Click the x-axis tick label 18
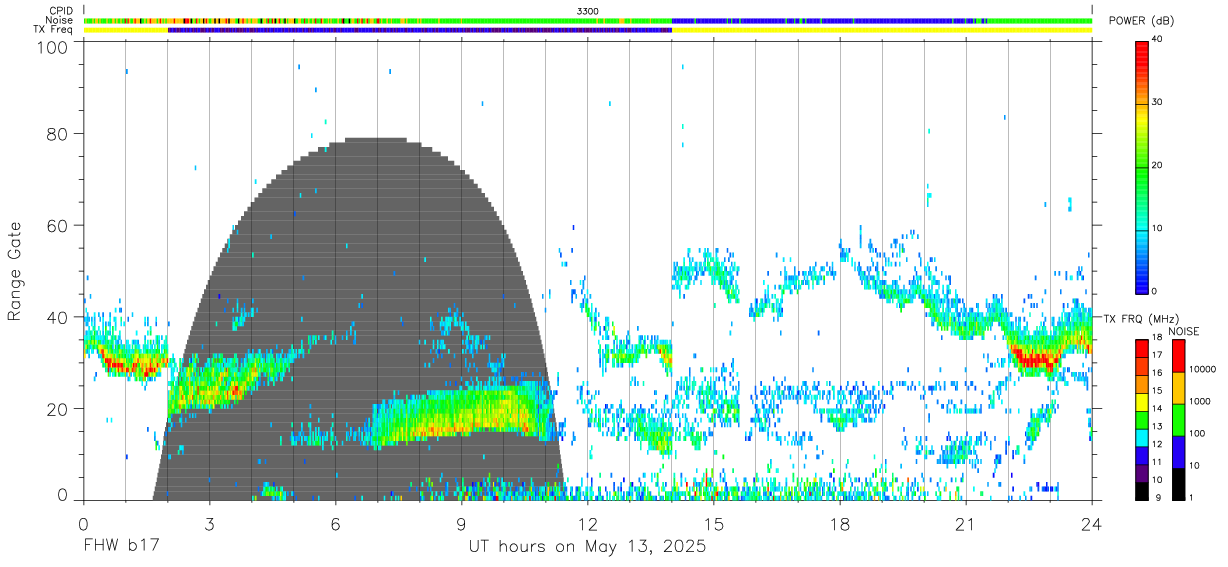The height and width of the screenshot is (567, 1228). tap(840, 523)
